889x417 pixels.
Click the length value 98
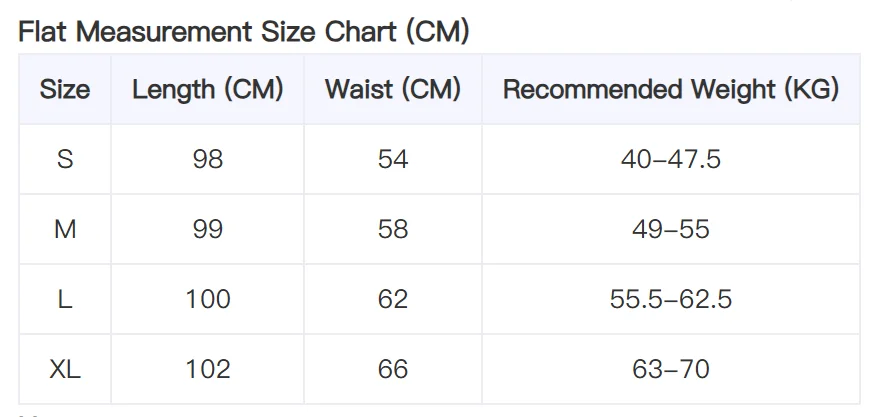[208, 159]
